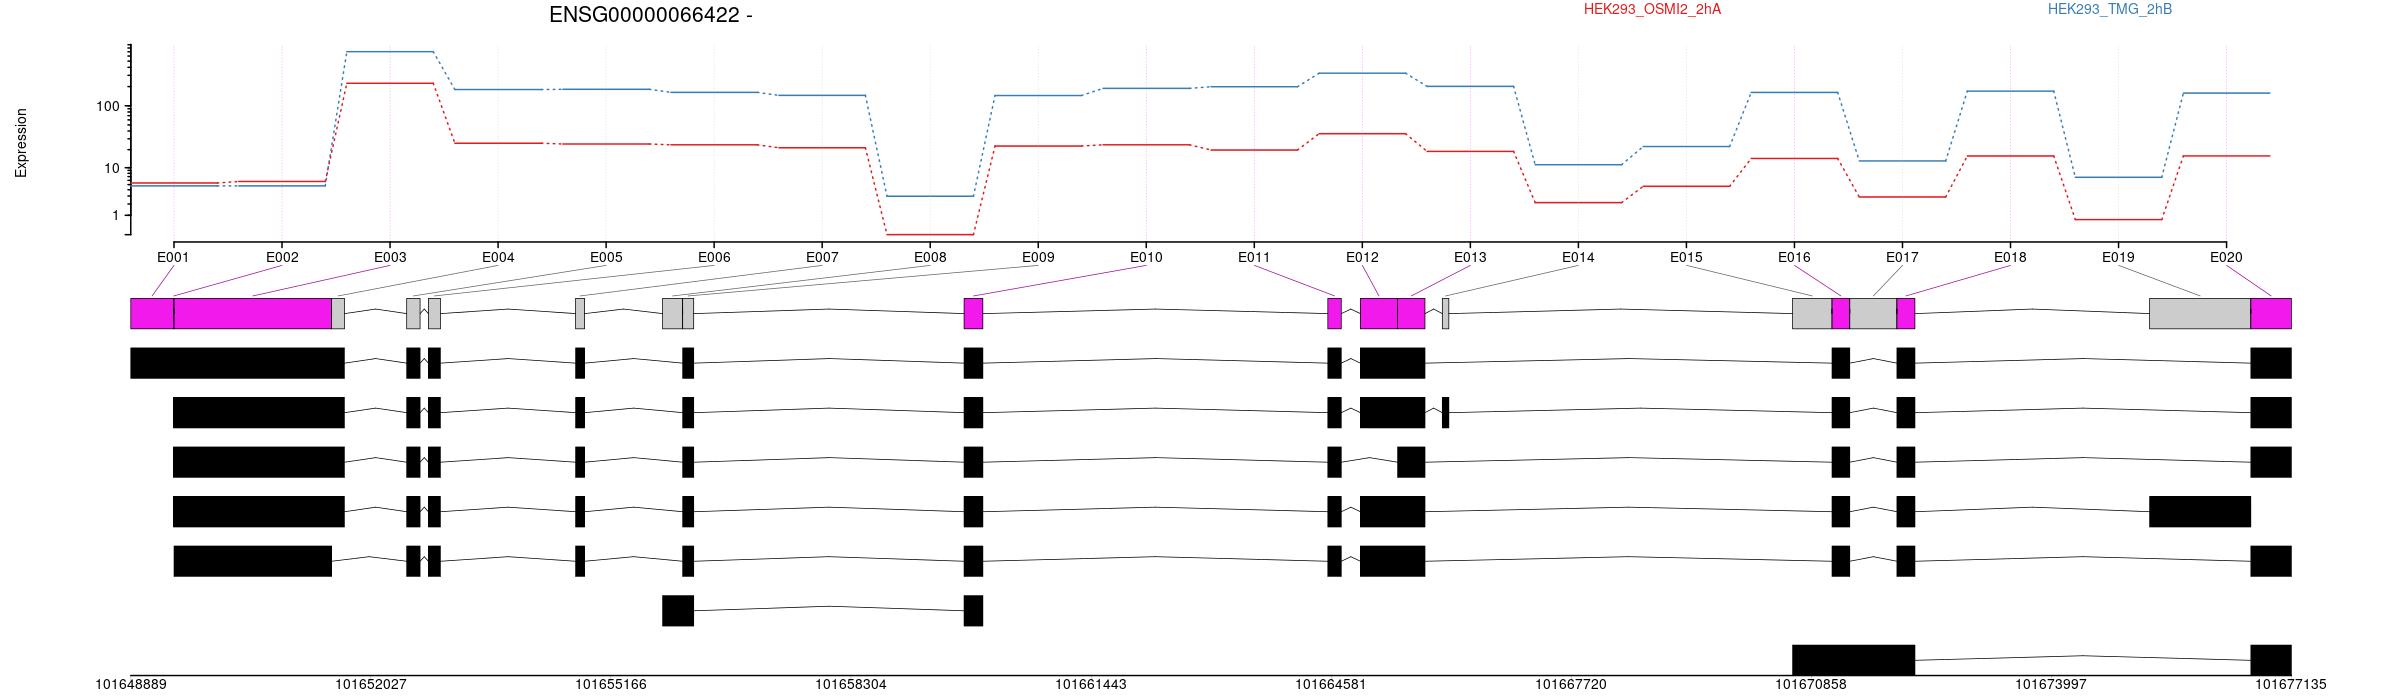Click genomic coordinate 101661443
Screen dimensions: 2400x700
pos(1091,685)
